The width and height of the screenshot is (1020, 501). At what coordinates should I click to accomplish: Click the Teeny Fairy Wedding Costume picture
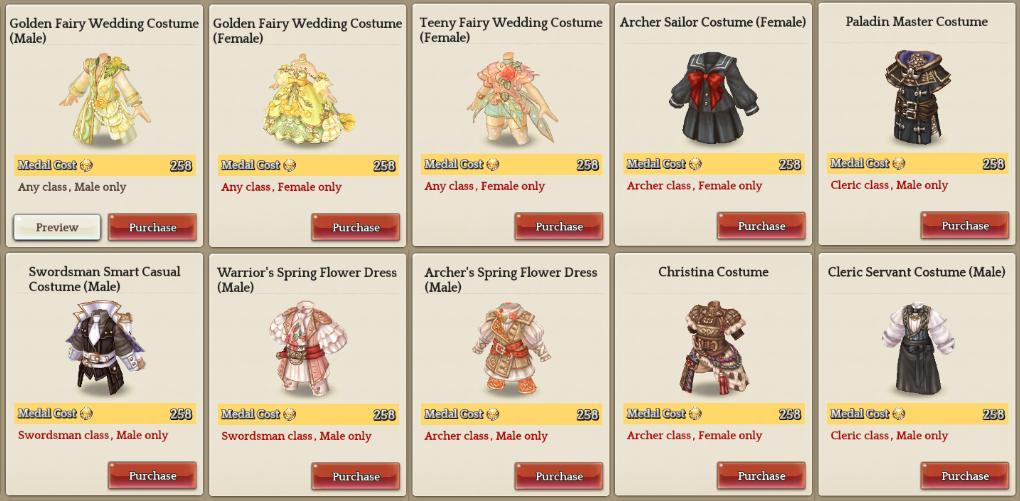pos(512,99)
